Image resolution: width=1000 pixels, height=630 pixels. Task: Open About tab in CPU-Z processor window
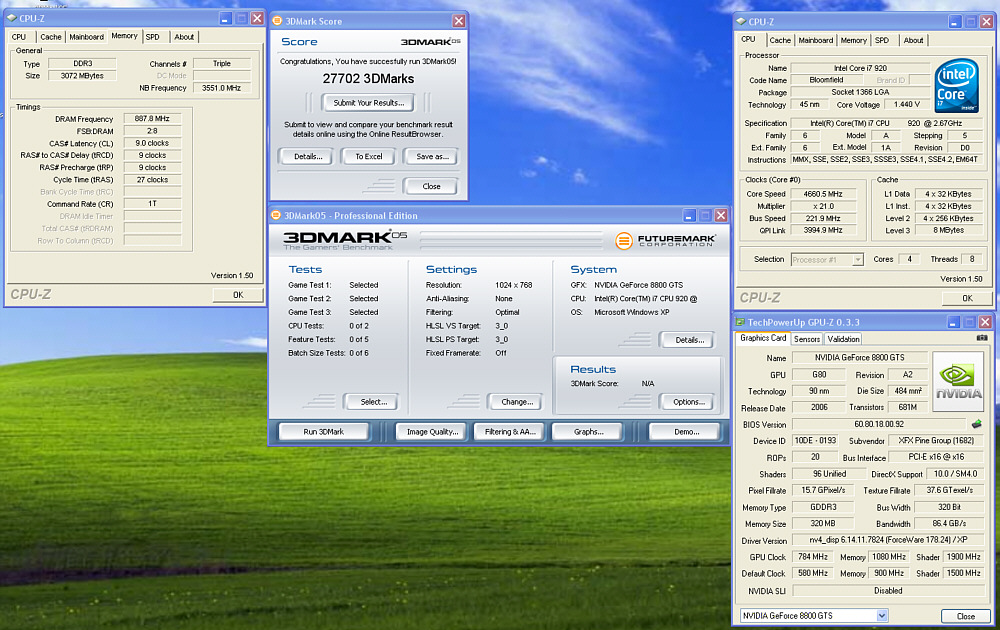[913, 40]
